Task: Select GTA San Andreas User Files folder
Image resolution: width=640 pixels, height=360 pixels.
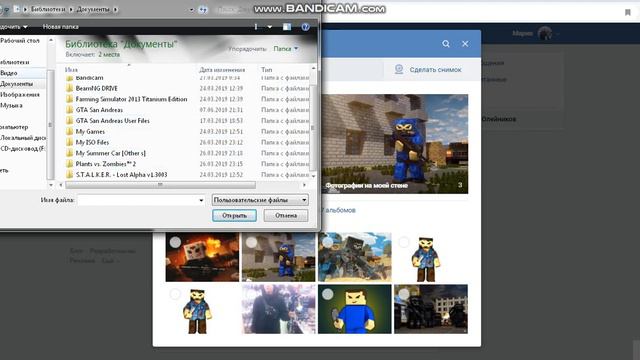Action: [x=113, y=121]
